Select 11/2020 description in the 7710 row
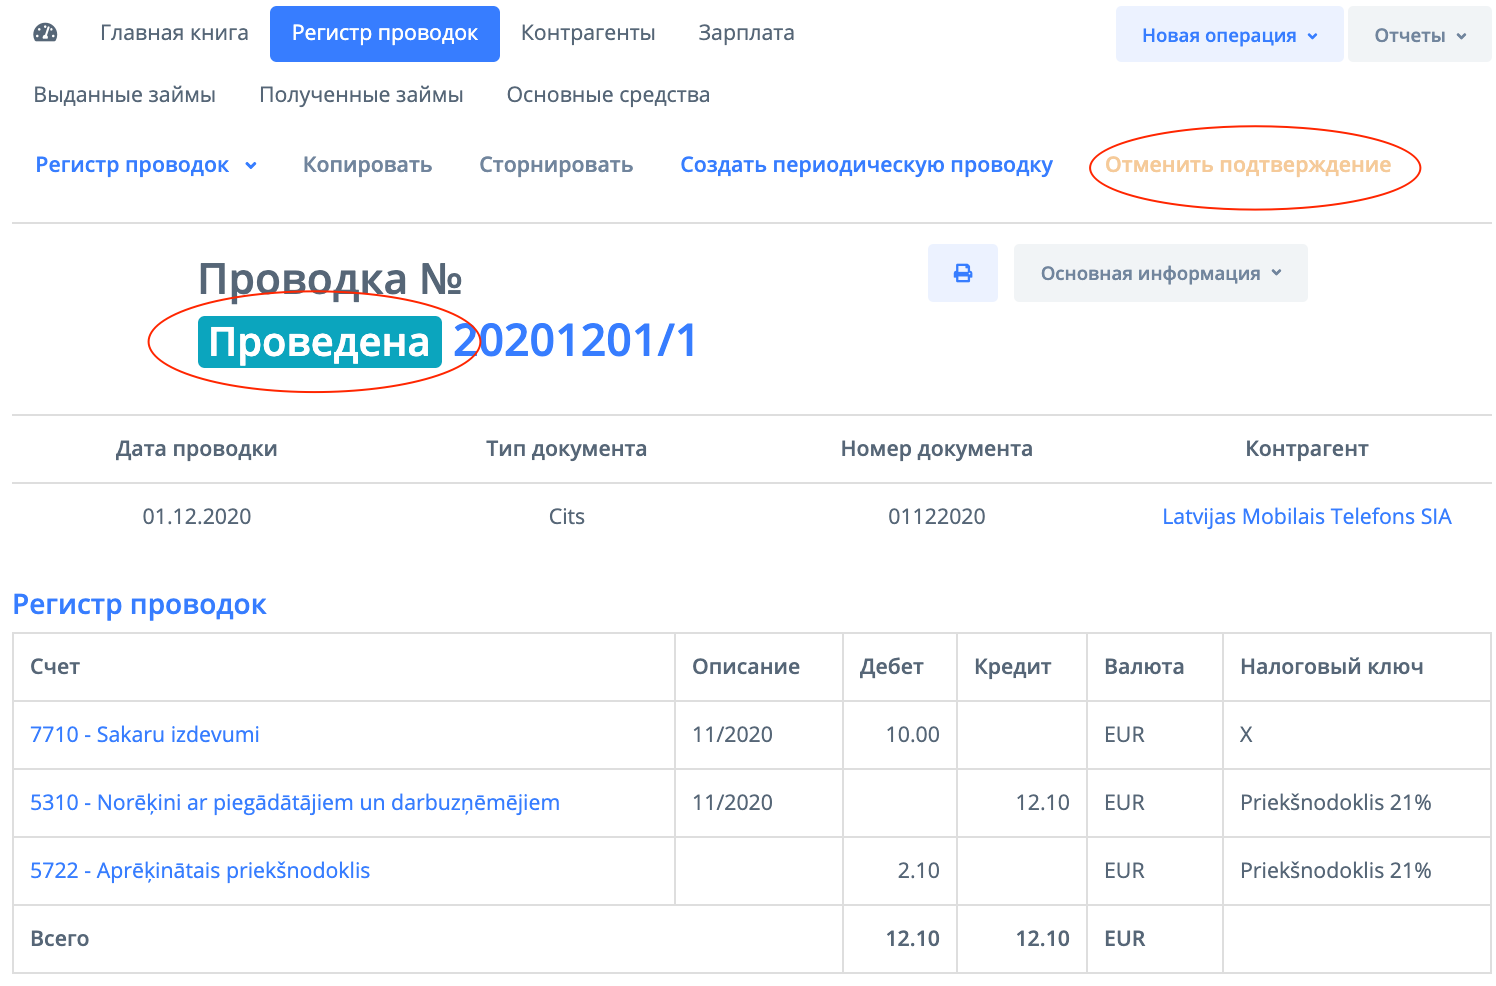1496x986 pixels. tap(733, 735)
